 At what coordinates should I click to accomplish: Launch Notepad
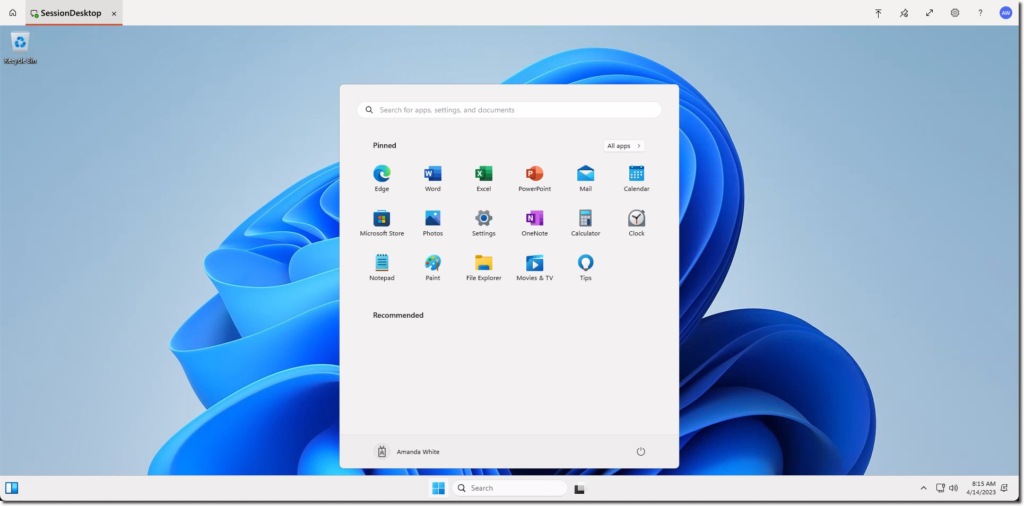[x=381, y=267]
